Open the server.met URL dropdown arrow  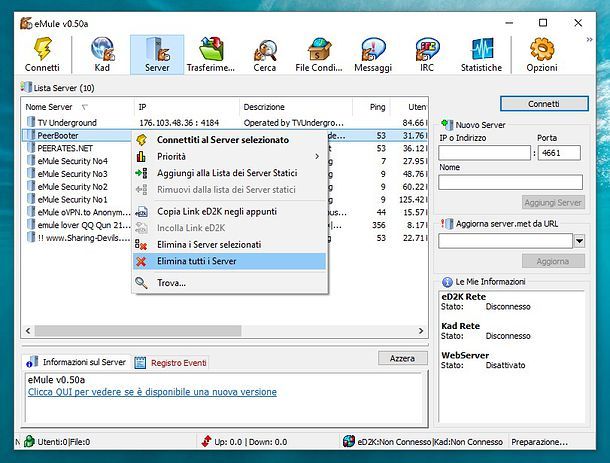tap(579, 241)
